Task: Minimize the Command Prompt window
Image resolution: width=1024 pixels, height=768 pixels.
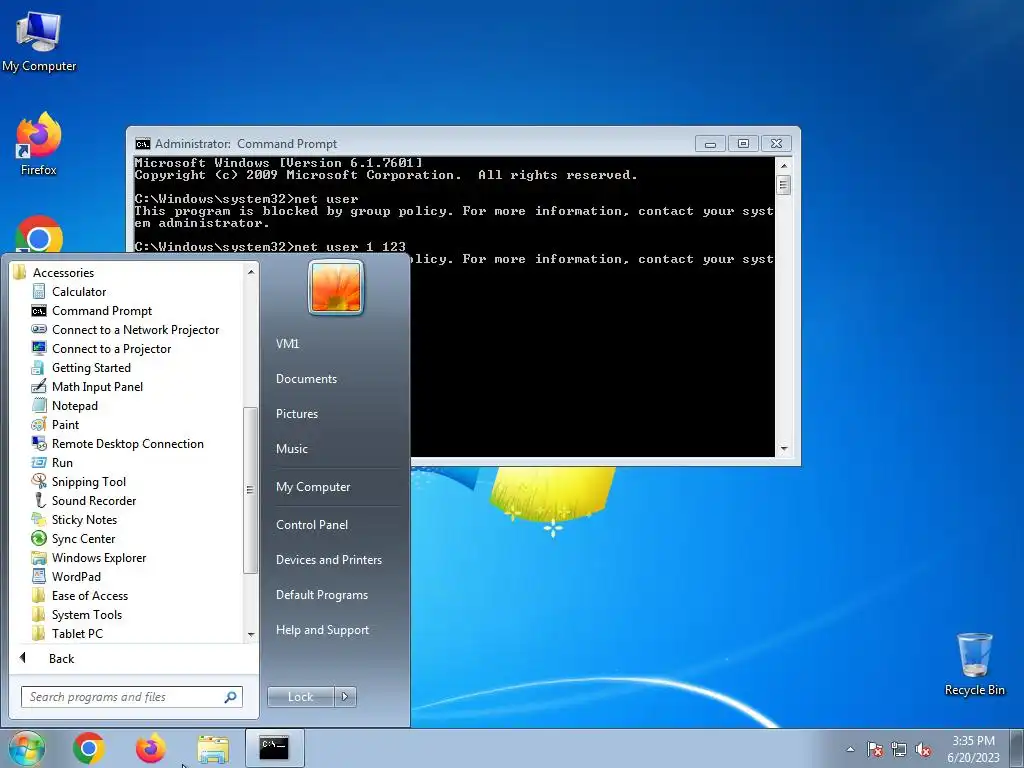Action: point(711,144)
